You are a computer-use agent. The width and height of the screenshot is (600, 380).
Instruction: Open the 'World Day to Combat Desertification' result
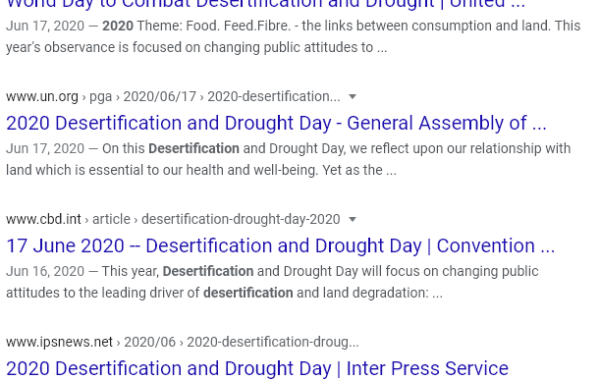click(x=266, y=4)
